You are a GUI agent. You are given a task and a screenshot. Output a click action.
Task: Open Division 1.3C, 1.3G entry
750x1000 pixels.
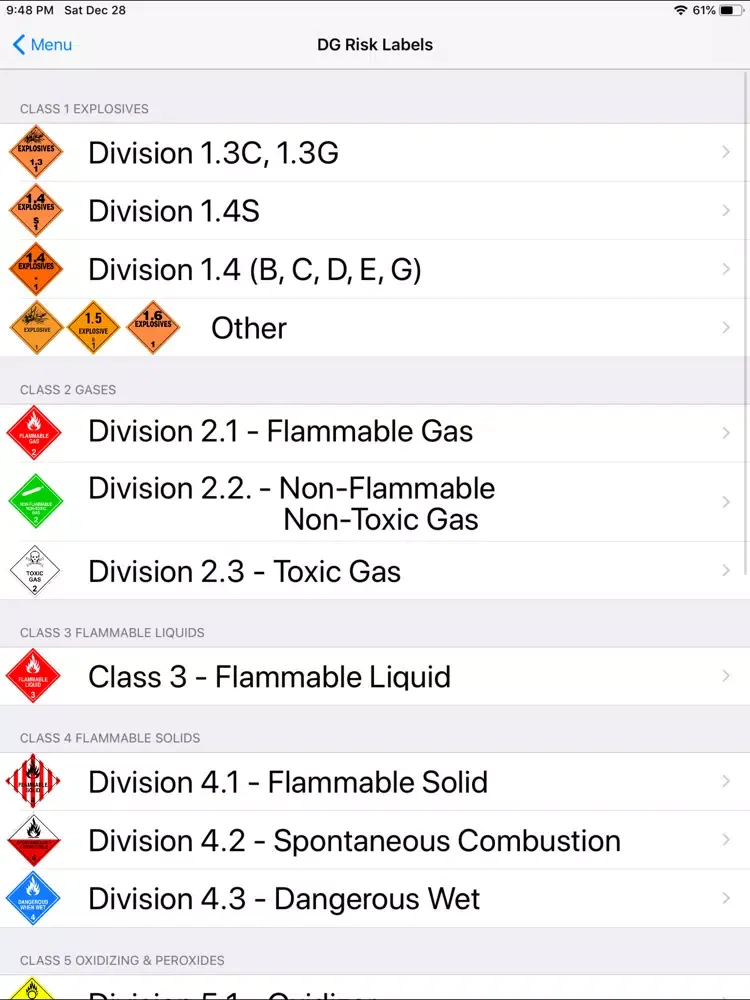(375, 152)
